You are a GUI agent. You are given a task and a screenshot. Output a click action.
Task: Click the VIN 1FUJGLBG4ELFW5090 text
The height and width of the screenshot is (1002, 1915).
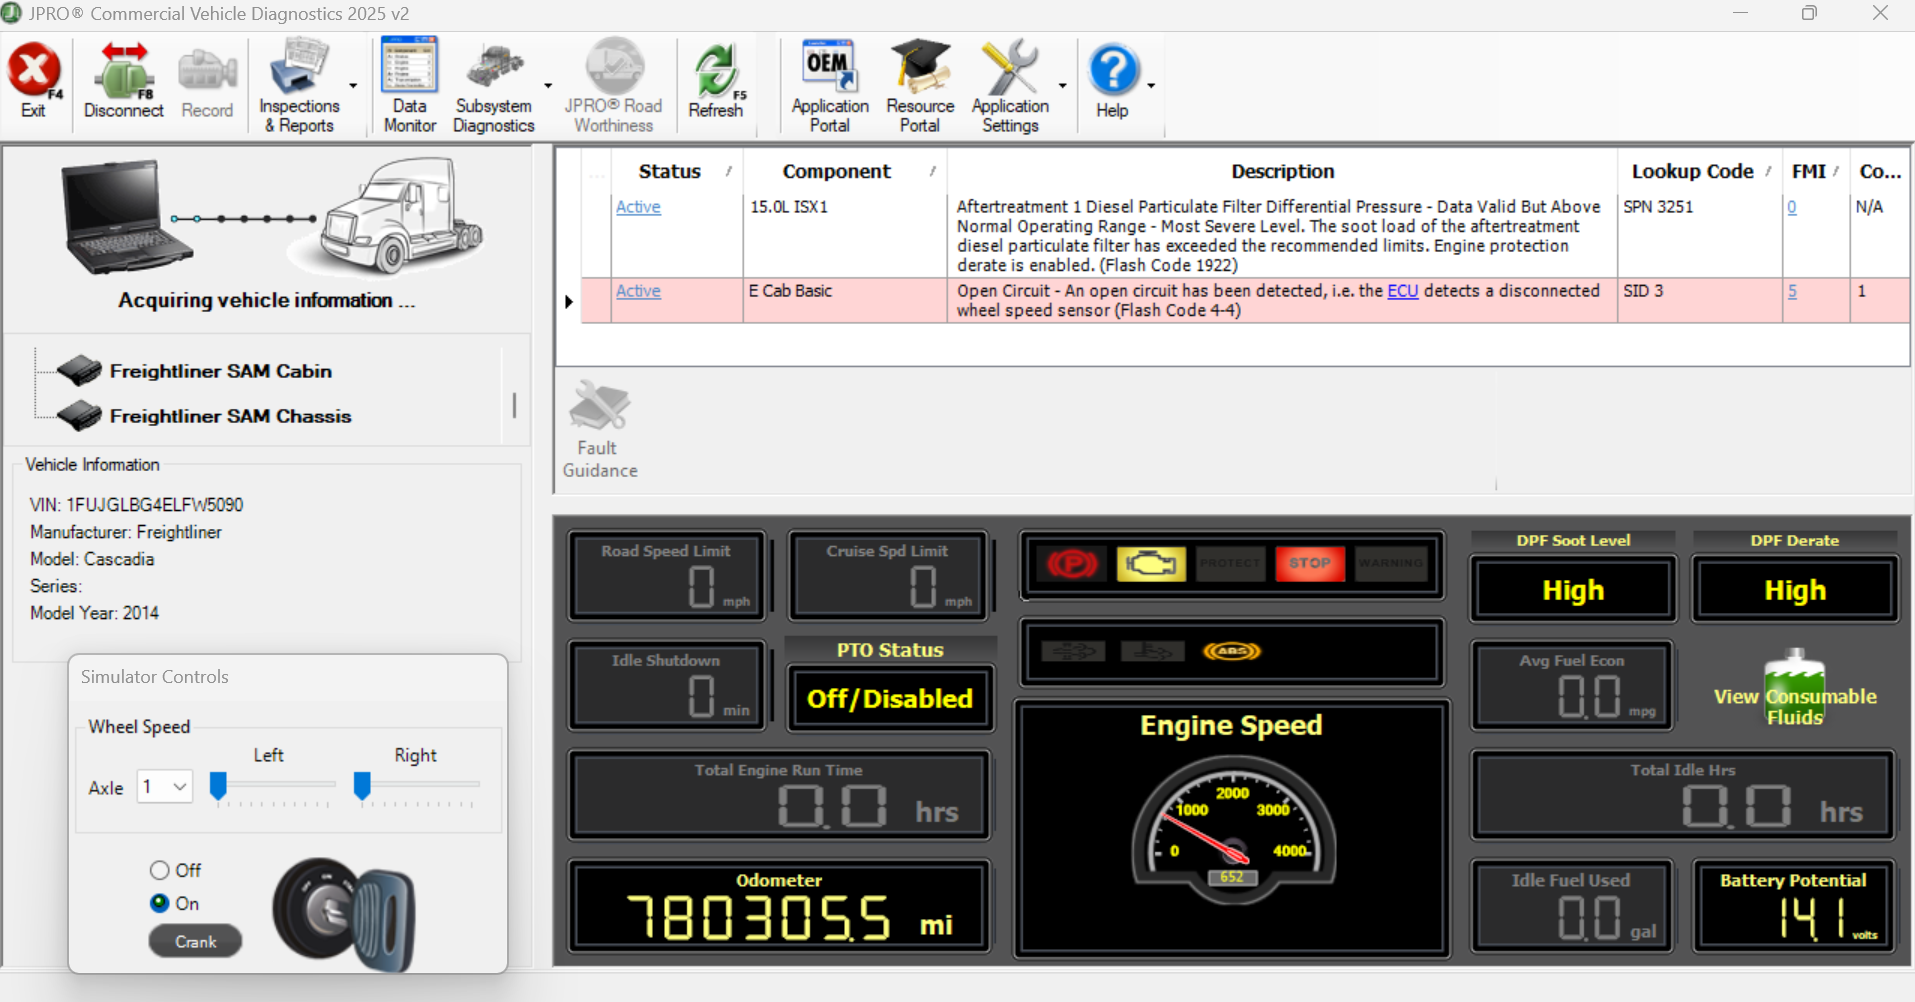click(136, 505)
